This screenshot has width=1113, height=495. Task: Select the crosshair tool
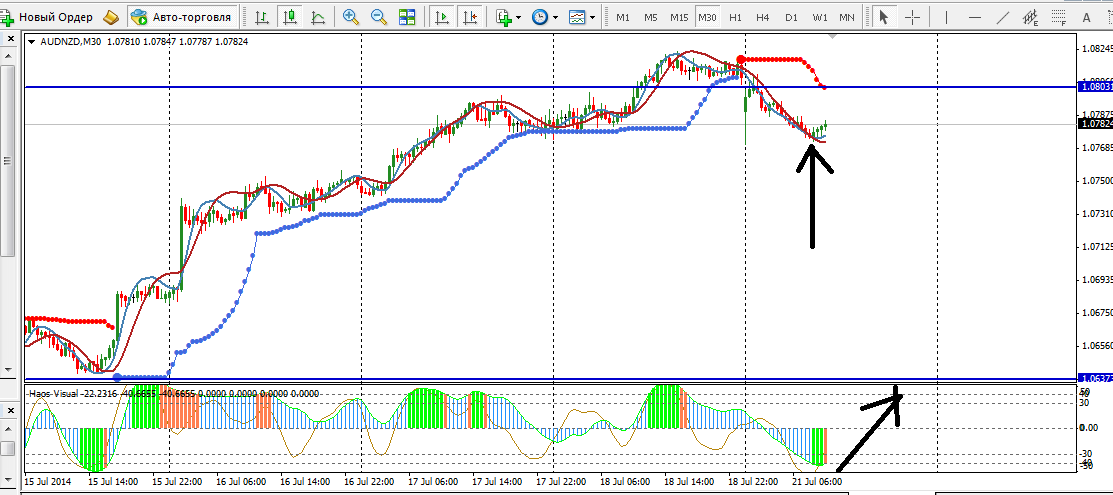pos(912,17)
